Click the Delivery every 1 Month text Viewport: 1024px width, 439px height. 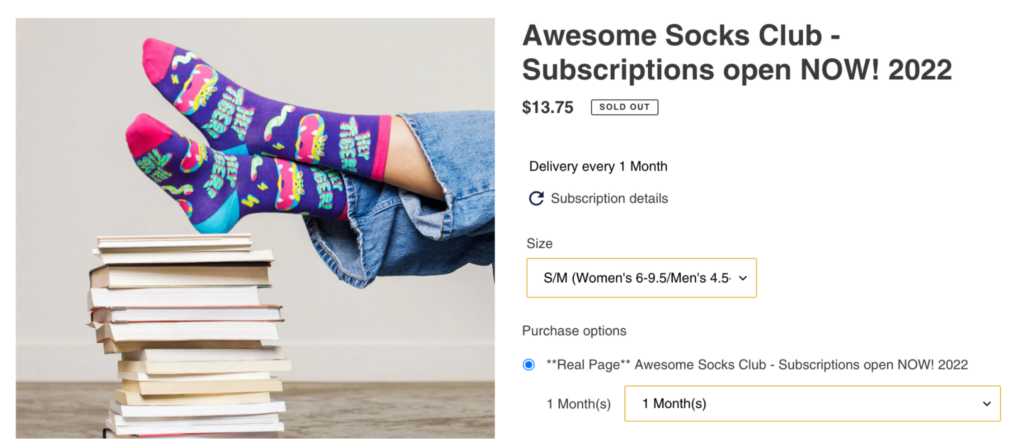pos(598,166)
